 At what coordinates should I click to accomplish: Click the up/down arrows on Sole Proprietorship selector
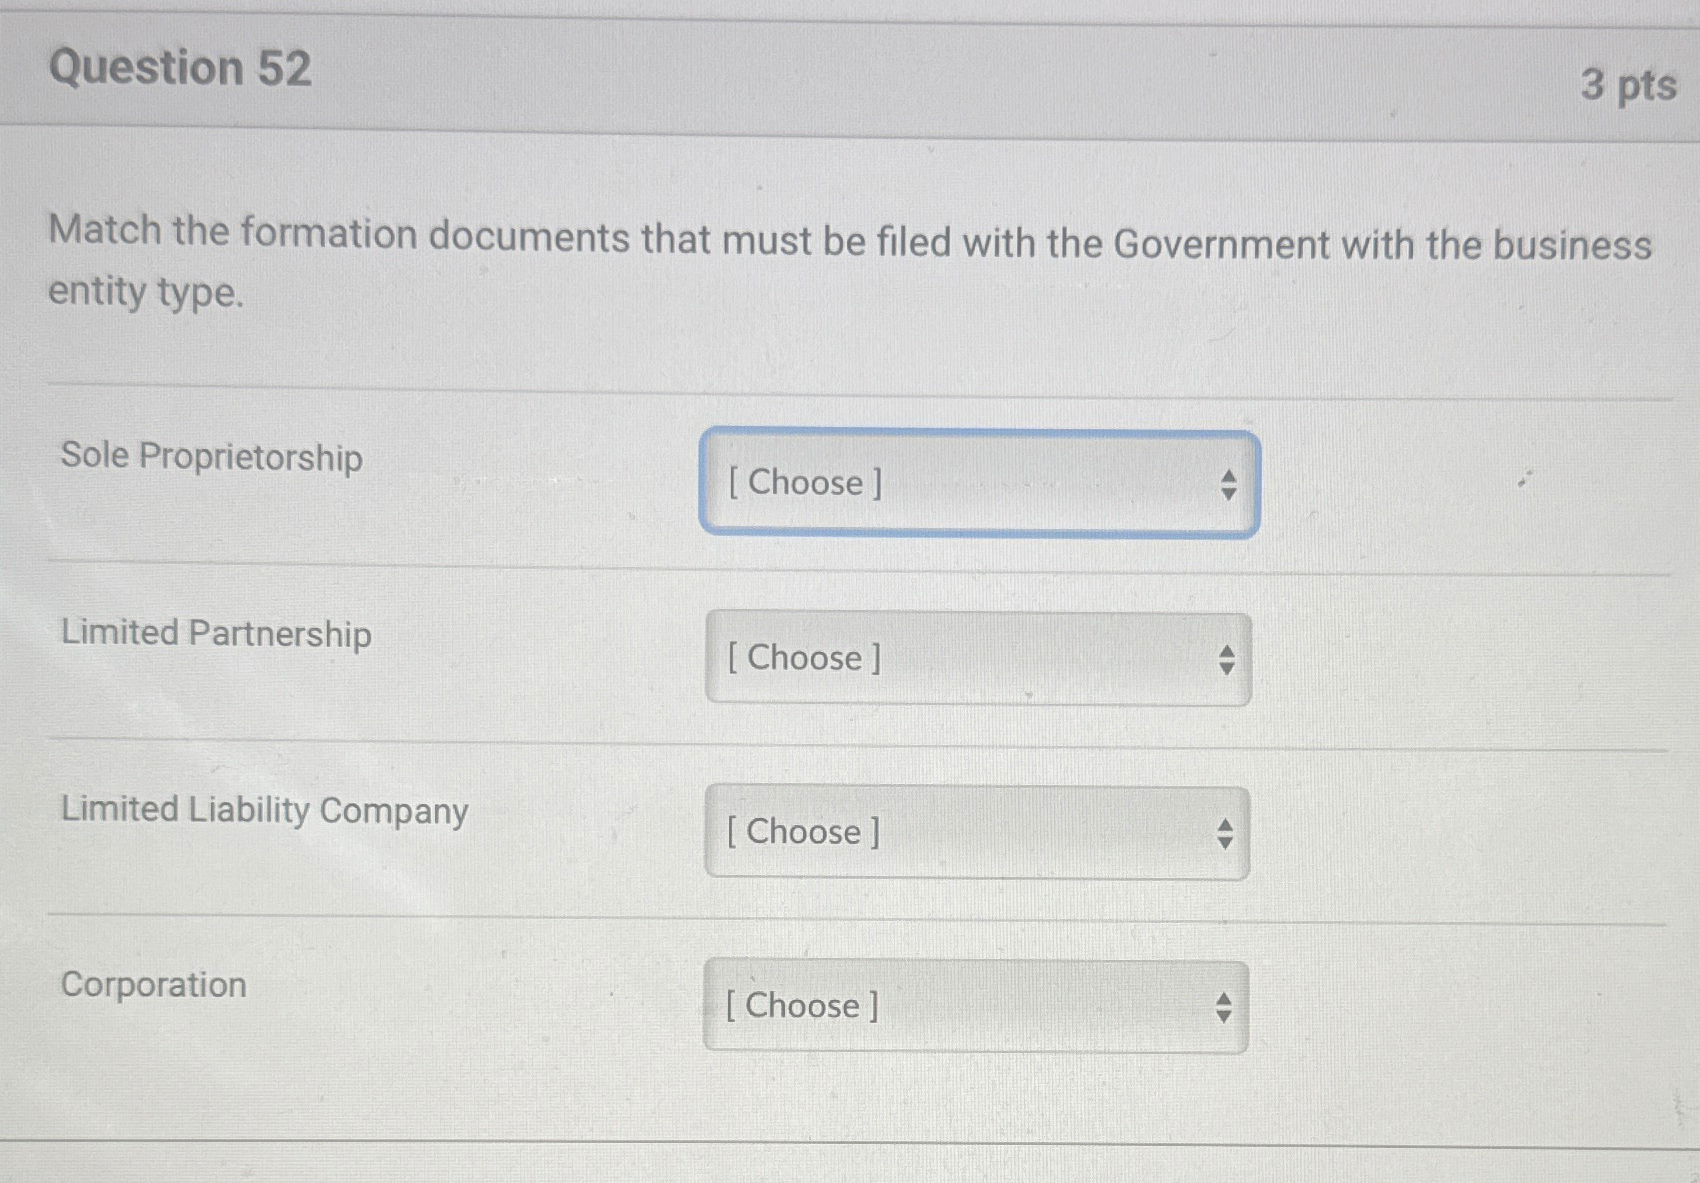click(x=1228, y=484)
